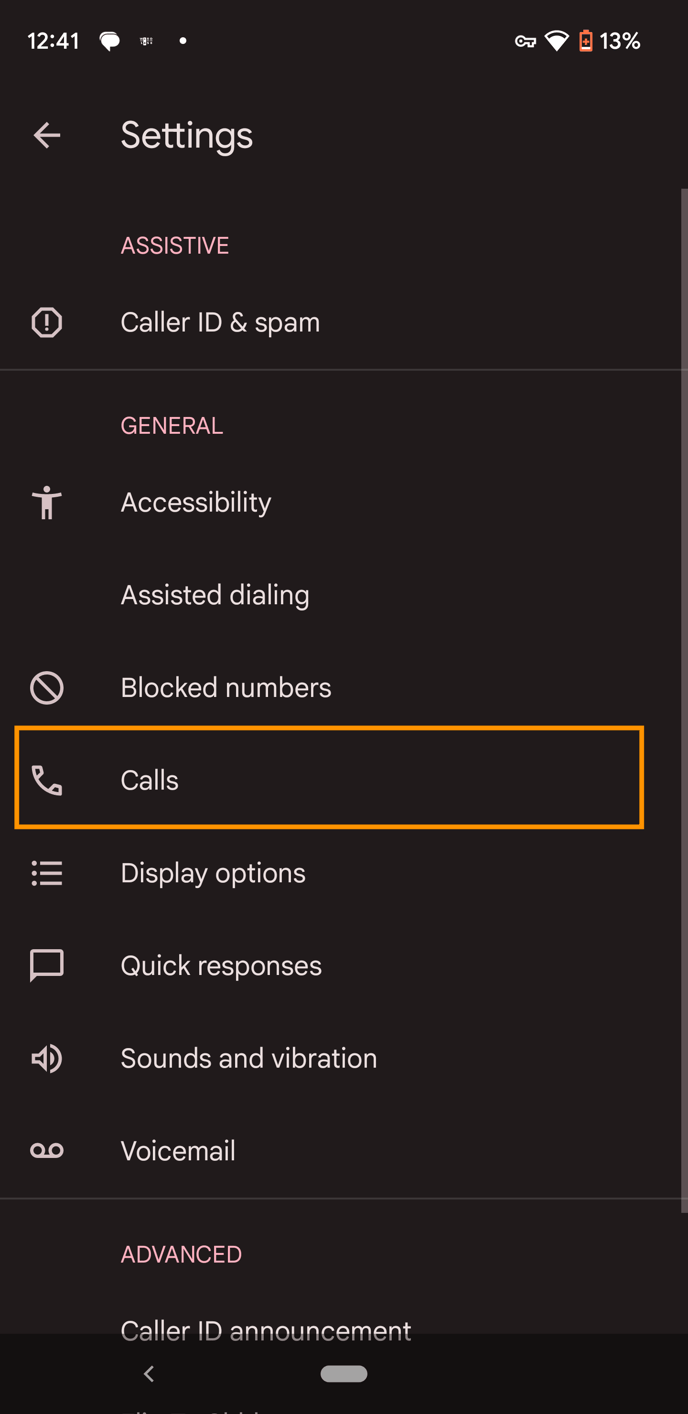Select the Caller ID & spam alert icon
Viewport: 688px width, 1414px height.
(x=46, y=322)
